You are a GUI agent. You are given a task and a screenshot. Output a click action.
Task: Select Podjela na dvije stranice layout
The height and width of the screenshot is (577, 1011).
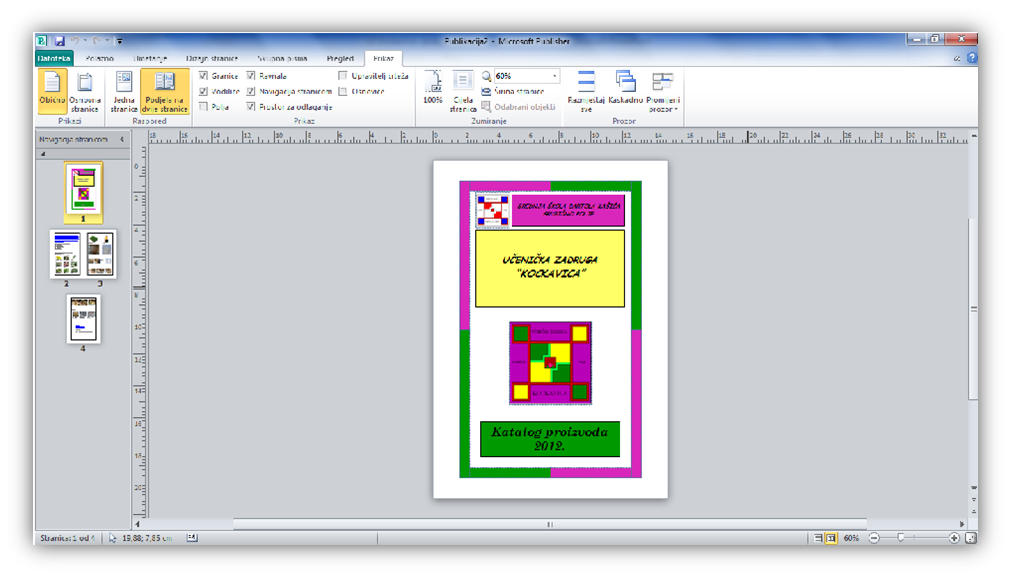tap(165, 91)
